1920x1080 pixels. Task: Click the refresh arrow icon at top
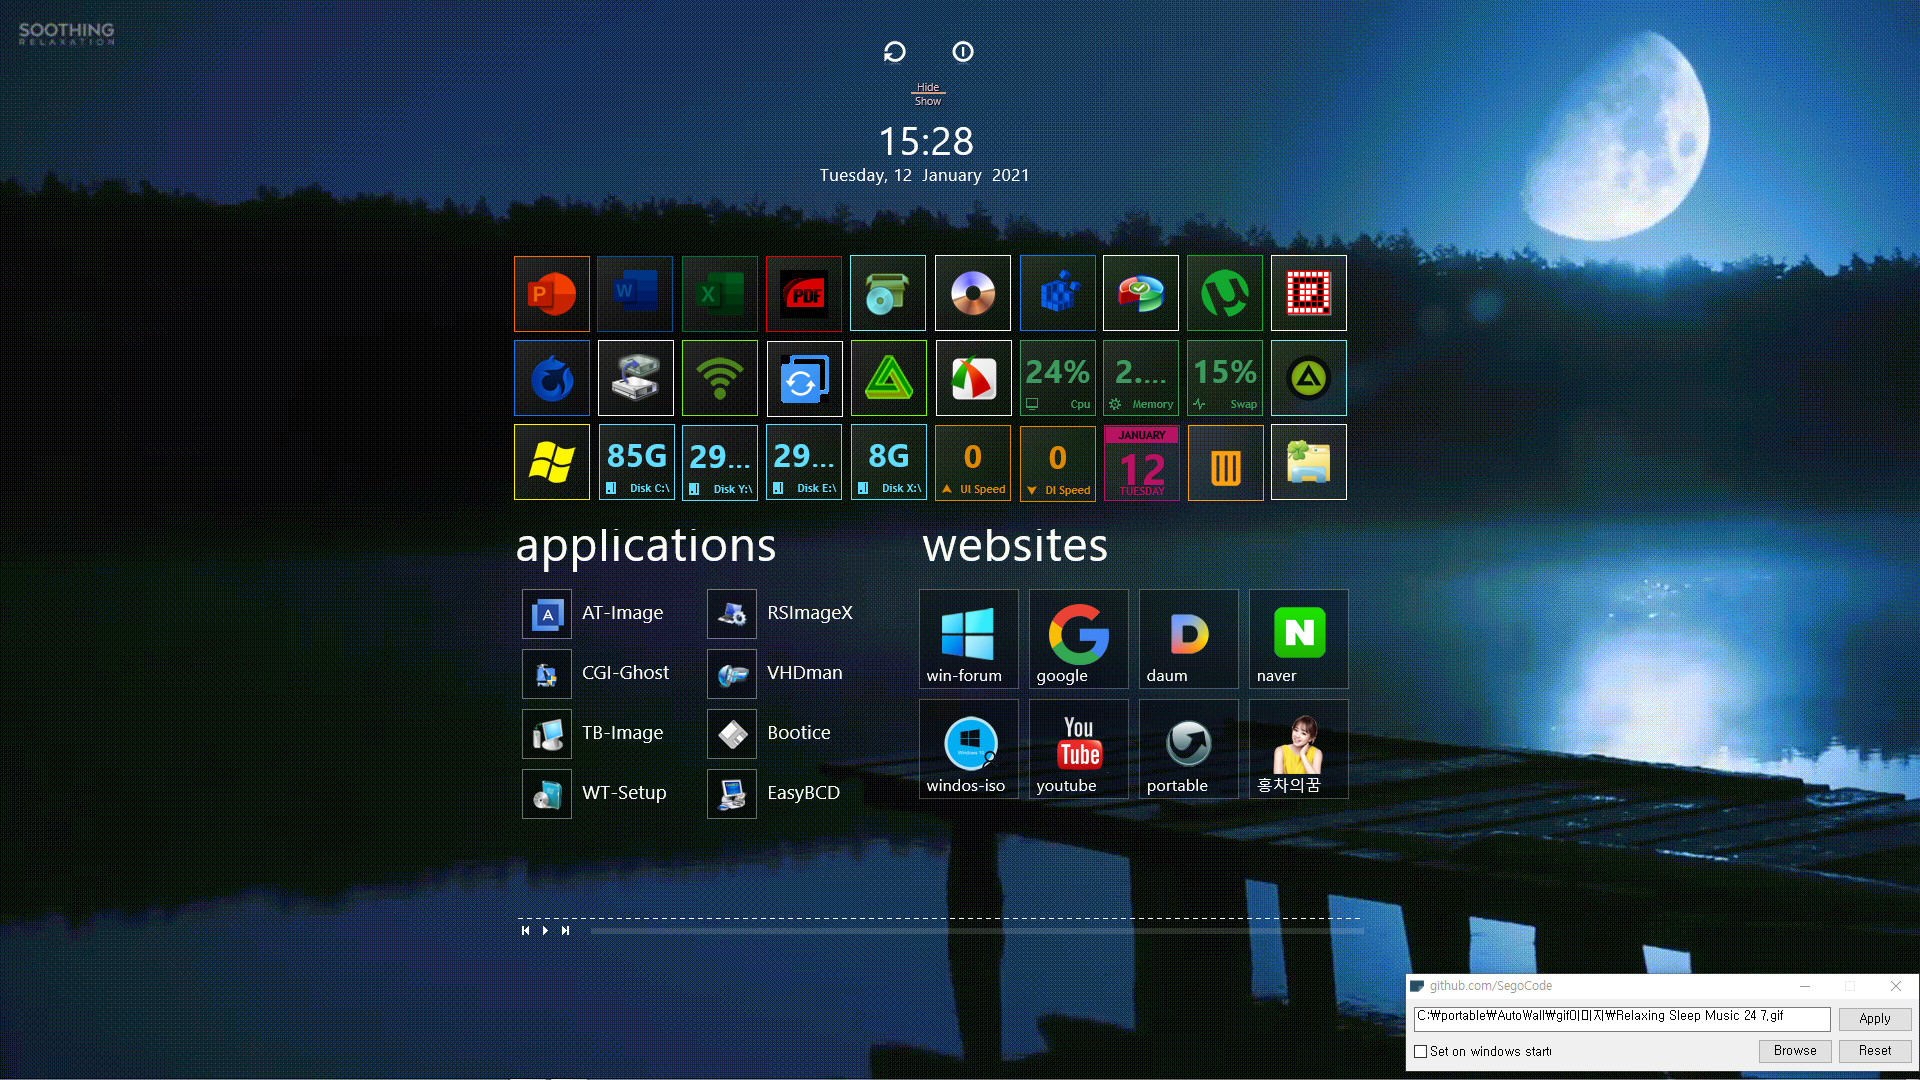(895, 52)
